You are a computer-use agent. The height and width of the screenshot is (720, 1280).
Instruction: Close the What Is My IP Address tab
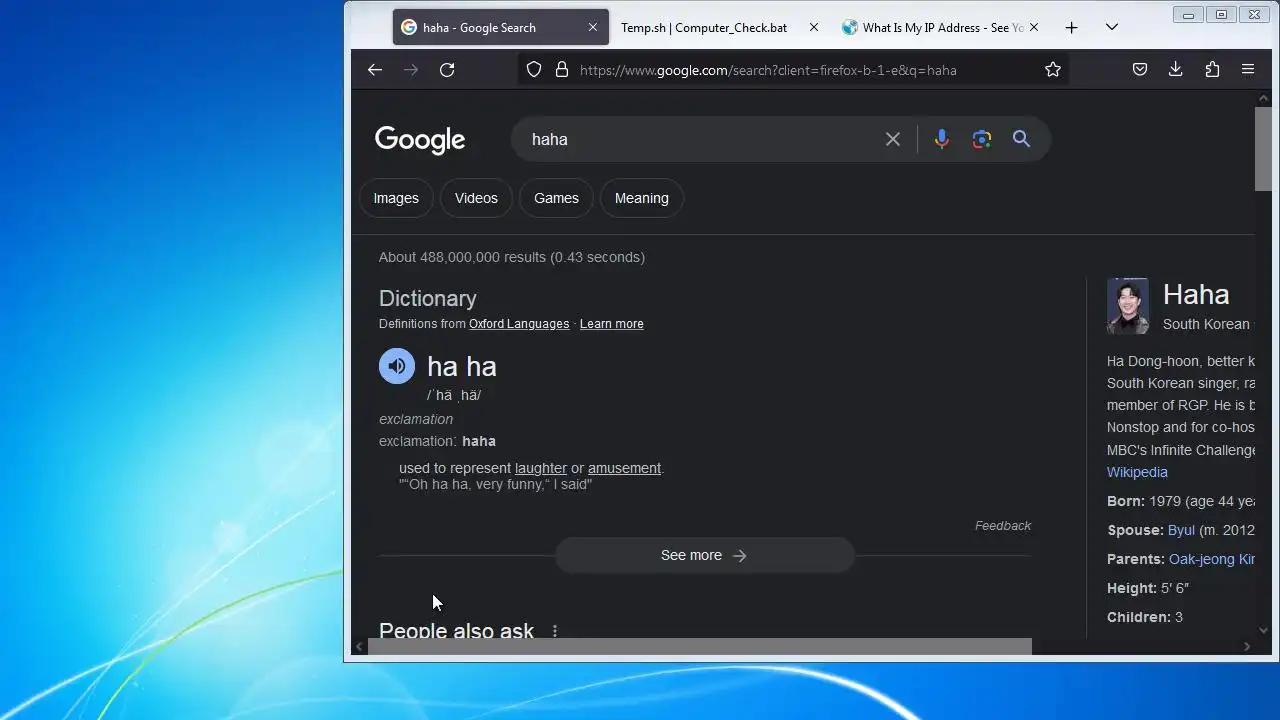coord(1034,28)
